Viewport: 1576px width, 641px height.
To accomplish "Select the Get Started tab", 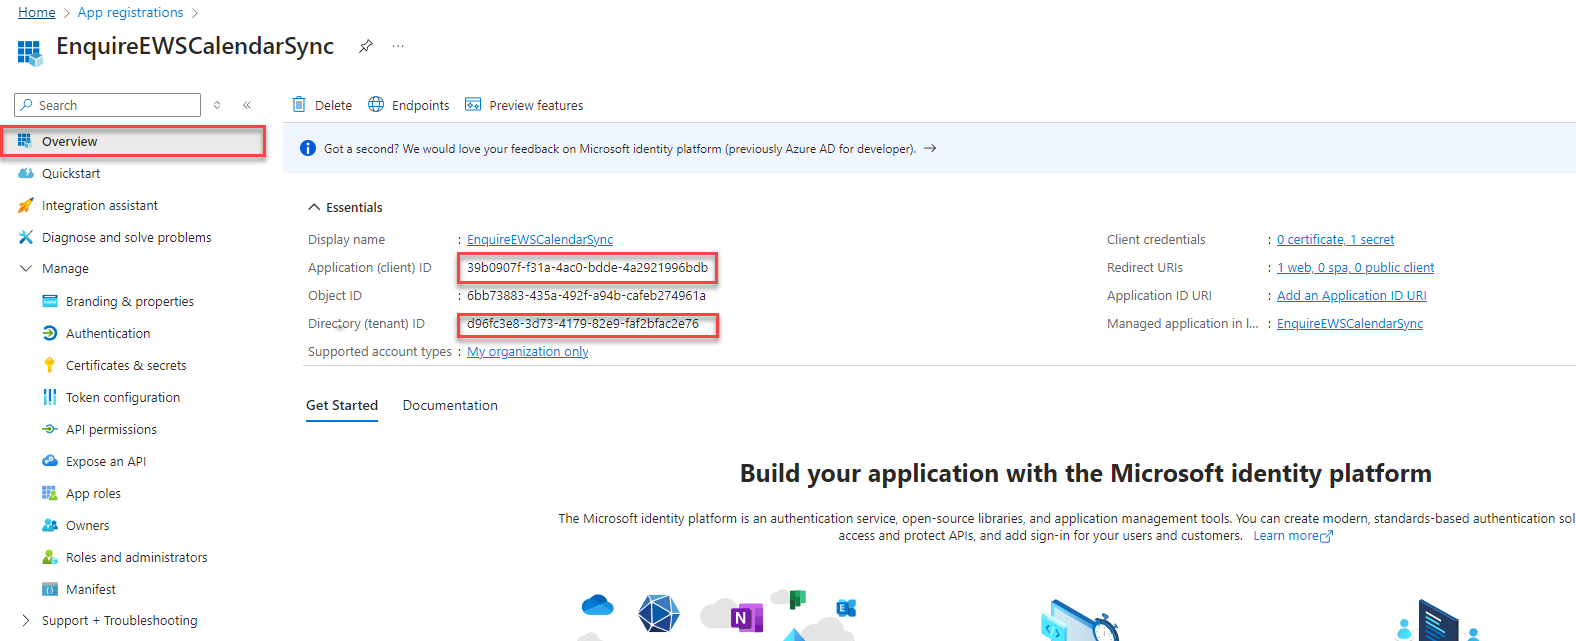I will click(x=342, y=405).
